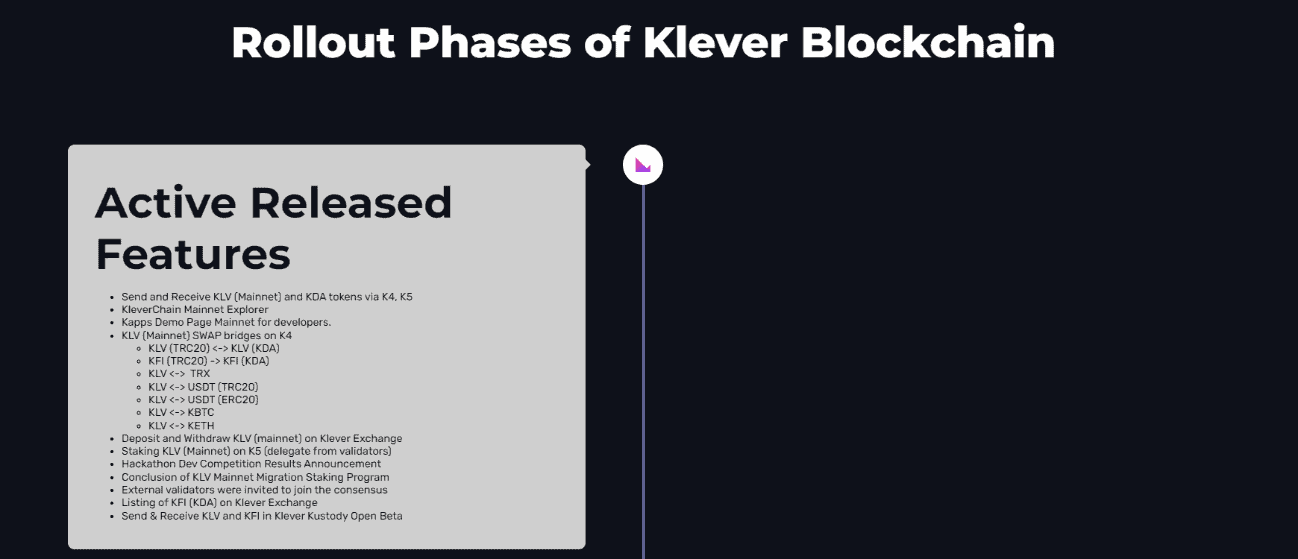
Task: Select 'KLV (Mainnet) SWAP bridges on K4'
Action: pos(207,336)
